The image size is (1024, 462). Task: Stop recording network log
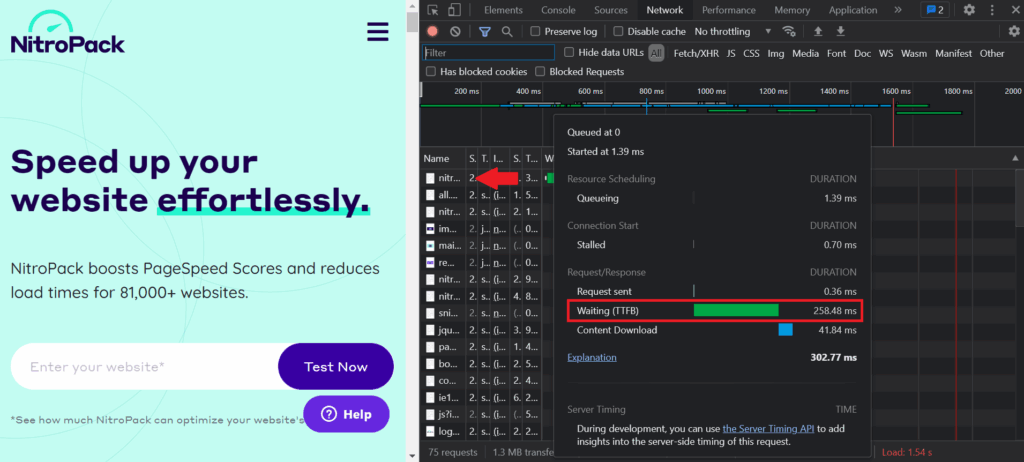point(432,31)
